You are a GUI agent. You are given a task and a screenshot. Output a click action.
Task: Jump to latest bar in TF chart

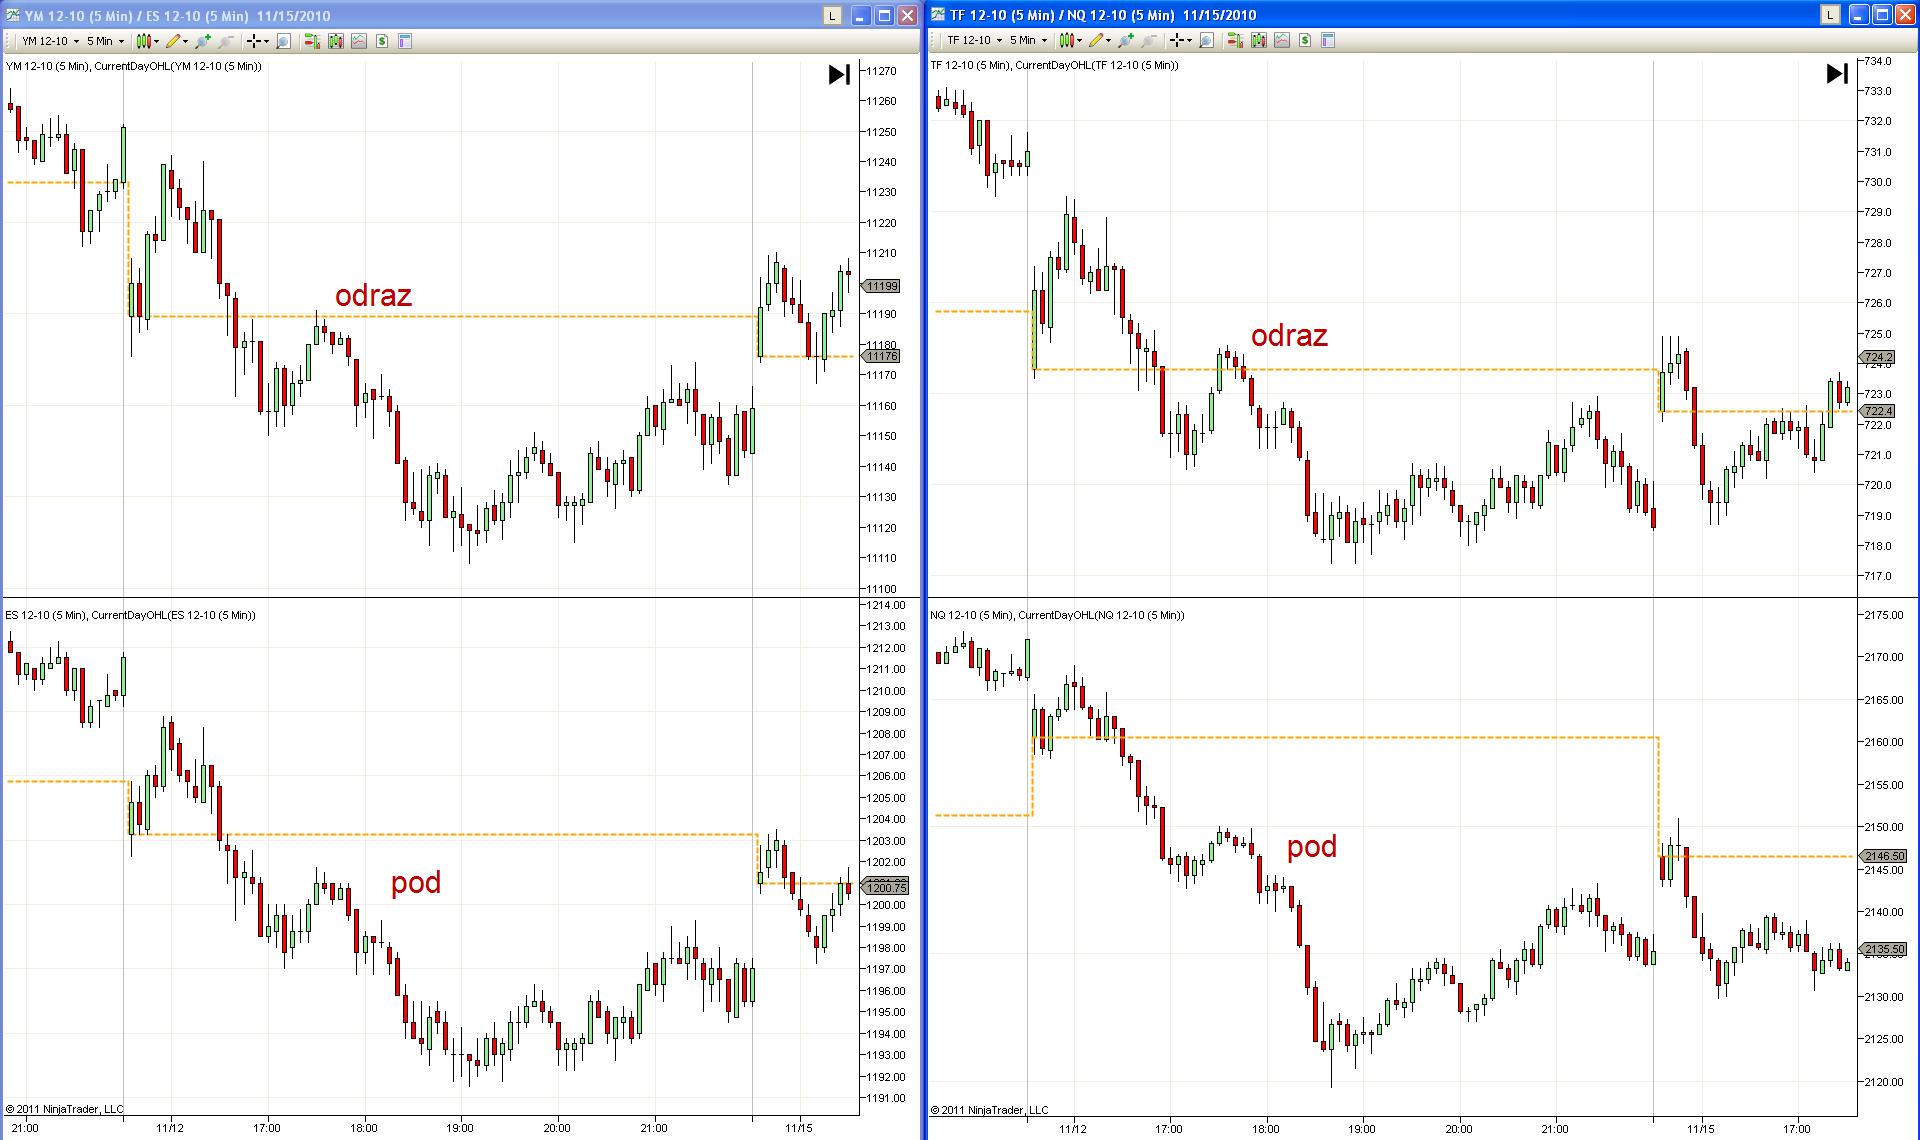click(1837, 73)
